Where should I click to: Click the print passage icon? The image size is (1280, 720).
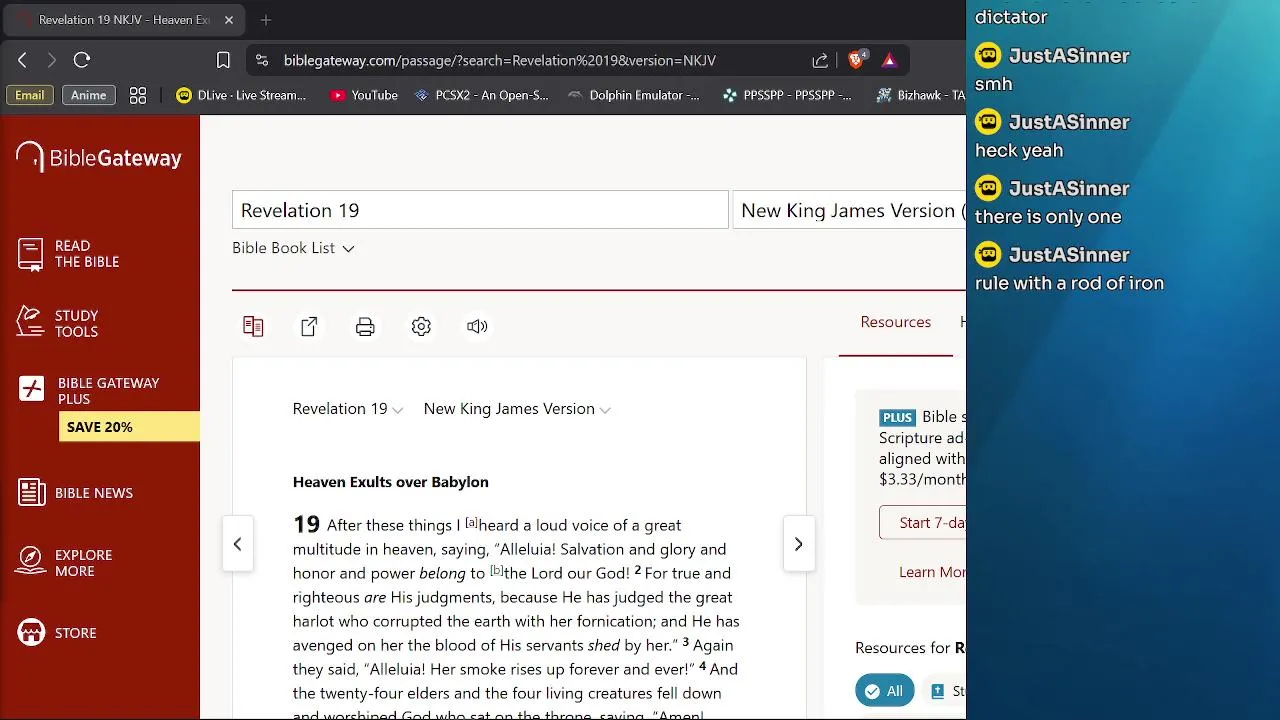pyautogui.click(x=365, y=326)
